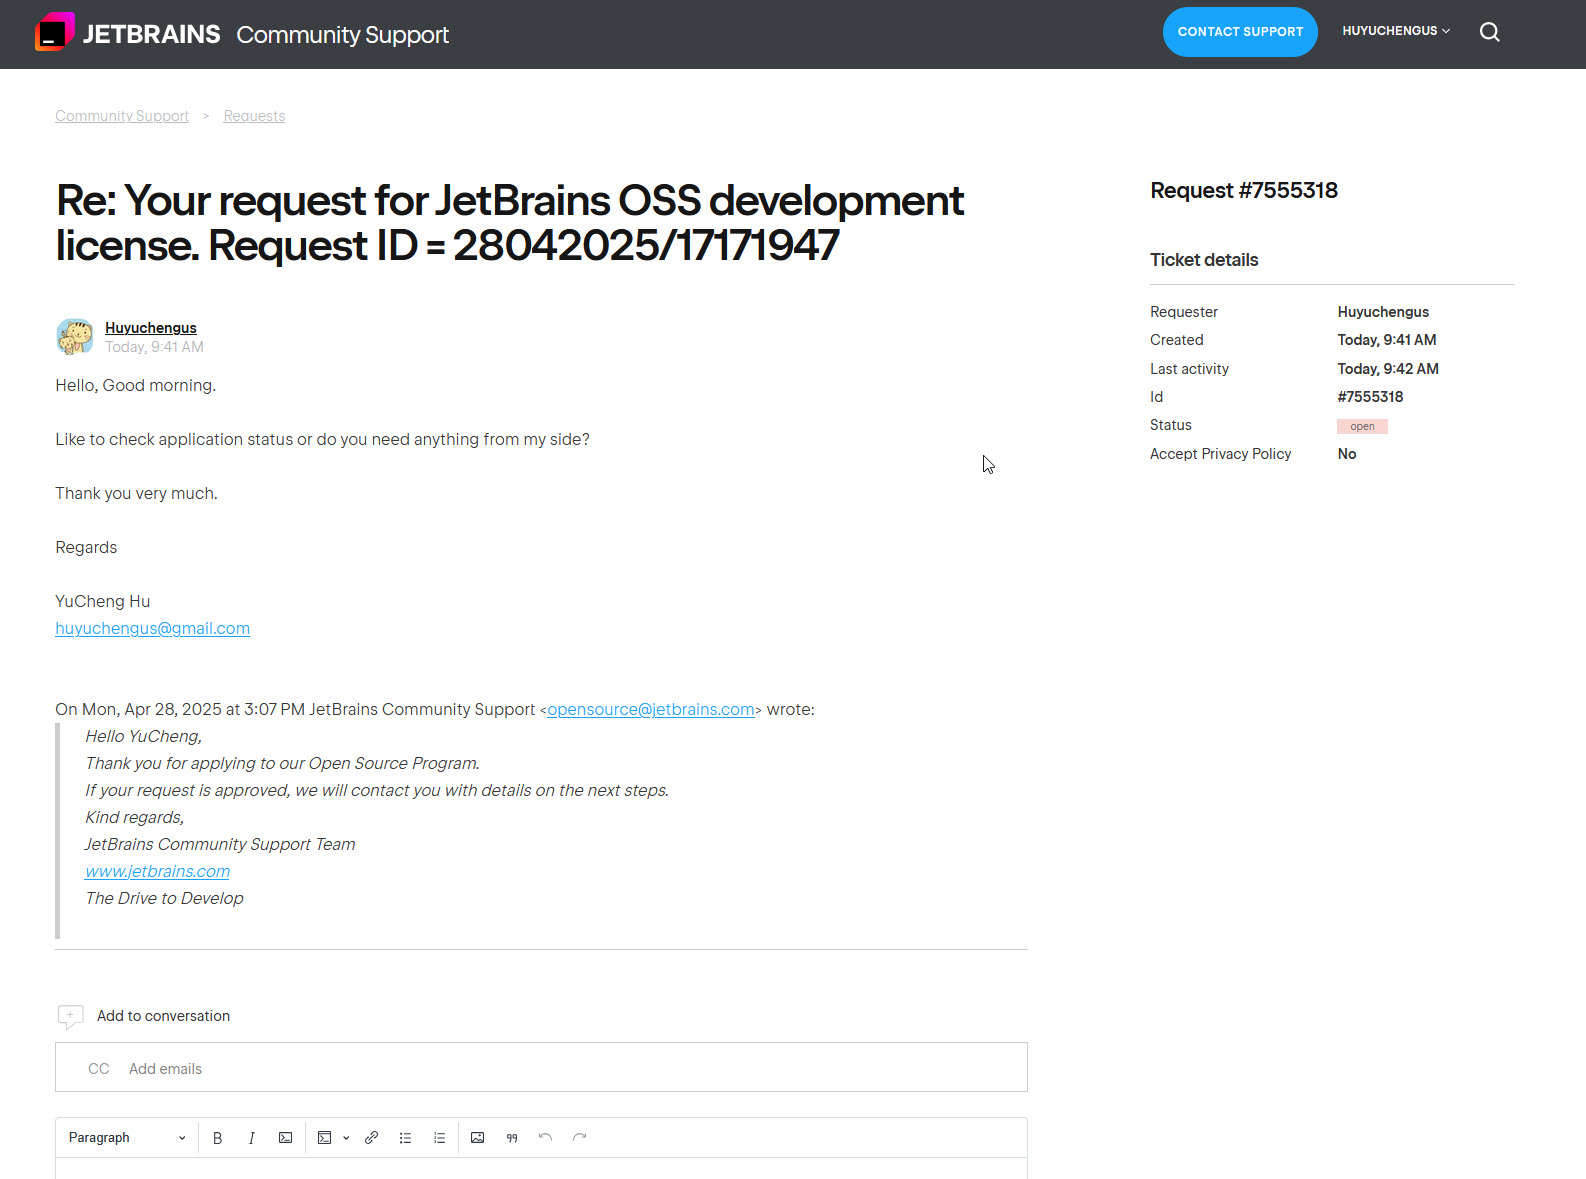Viewport: 1586px width, 1179px height.
Task: Add a block quote with the quote icon
Action: (x=511, y=1138)
